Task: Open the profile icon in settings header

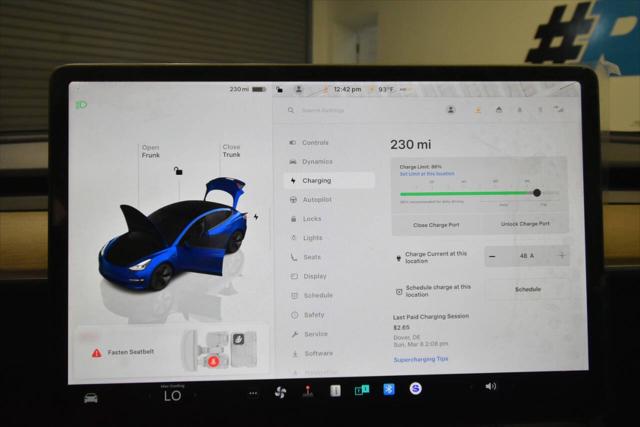Action: coord(451,109)
